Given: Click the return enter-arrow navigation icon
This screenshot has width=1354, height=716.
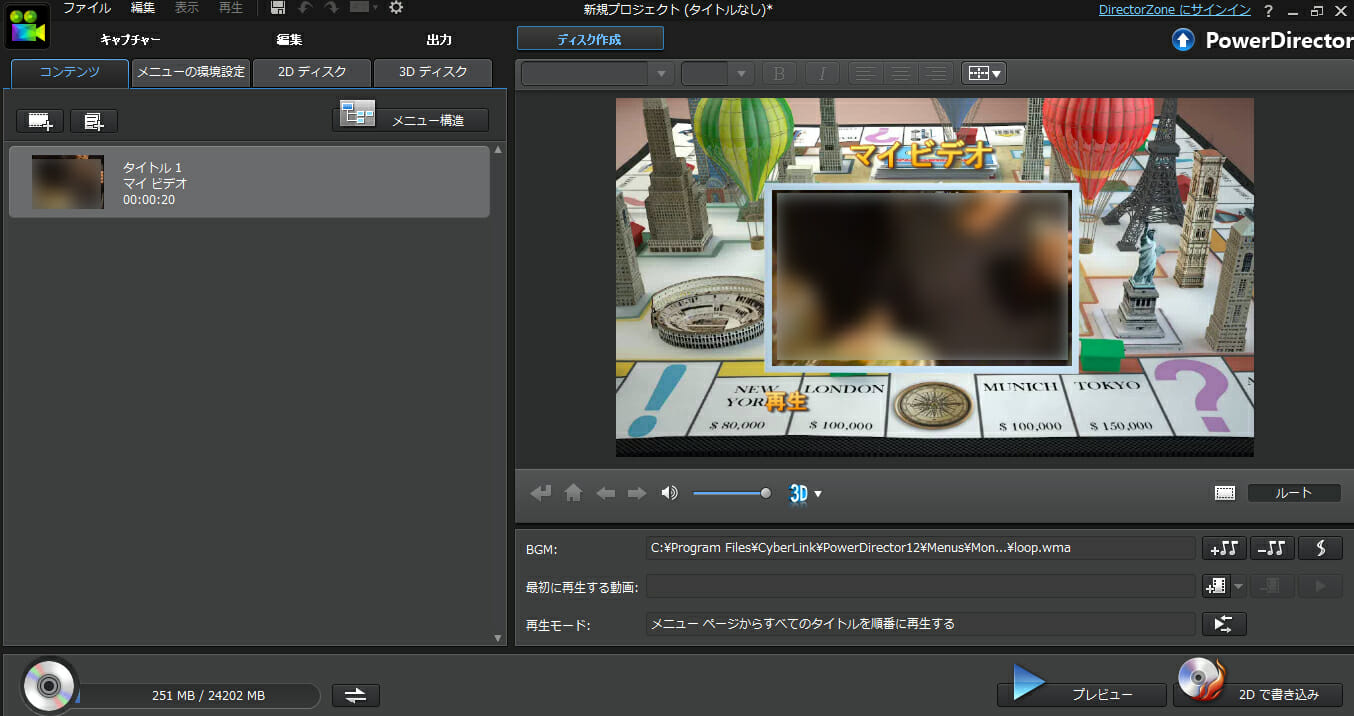Looking at the screenshot, I should pyautogui.click(x=541, y=493).
